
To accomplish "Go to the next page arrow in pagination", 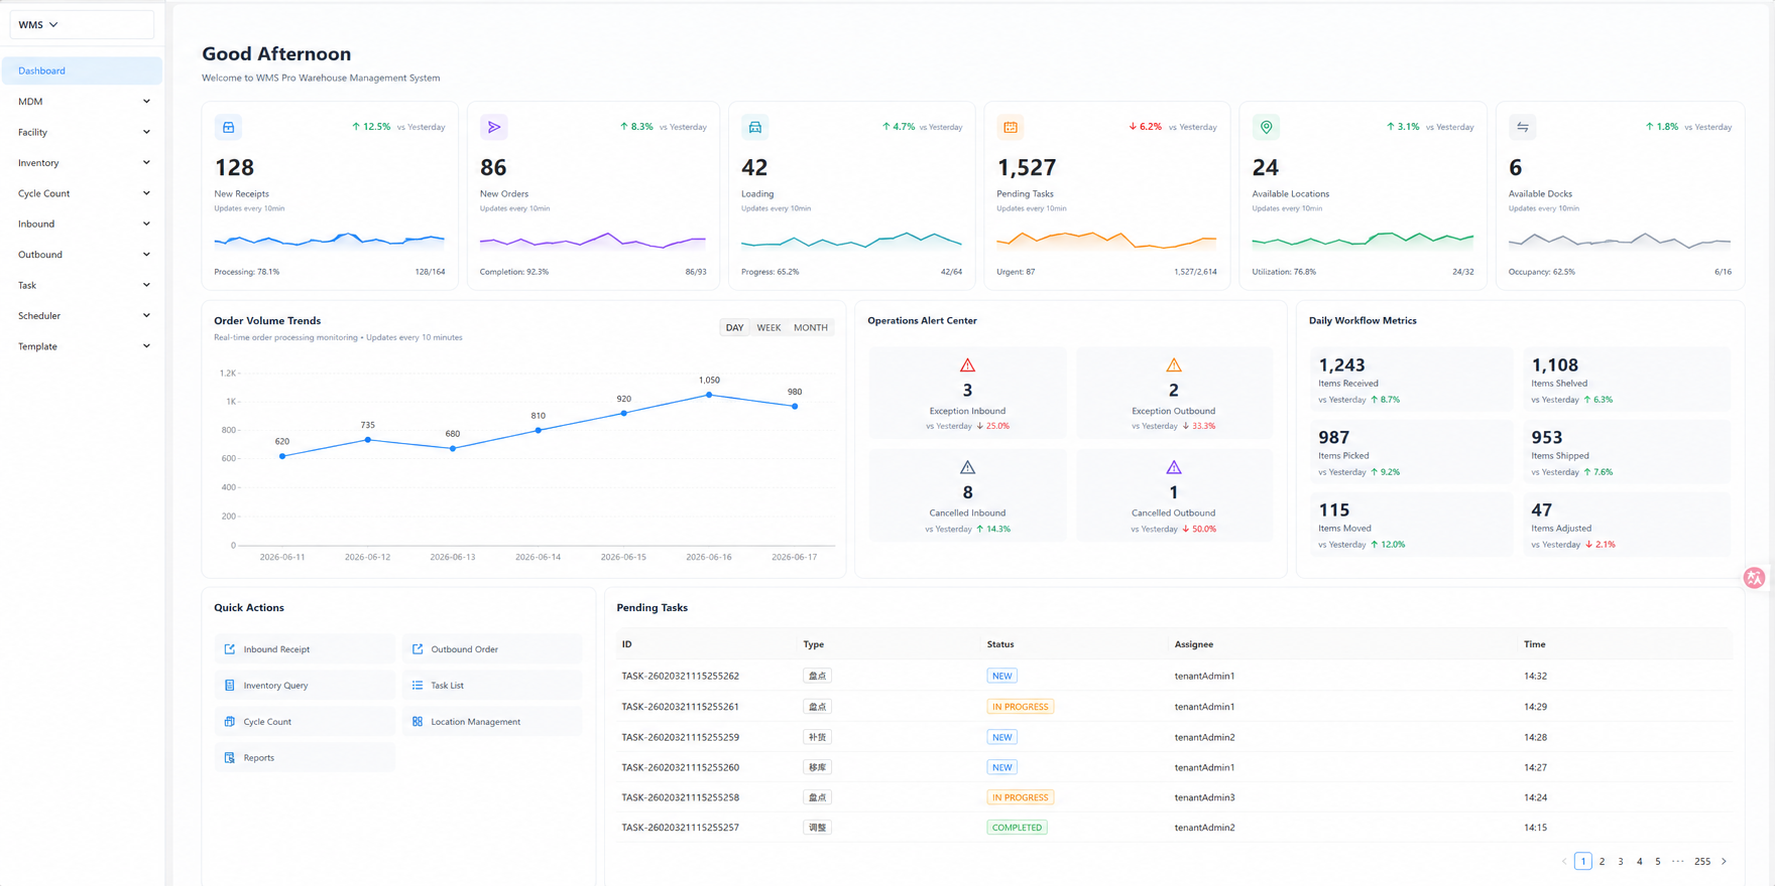I will point(1724,861).
